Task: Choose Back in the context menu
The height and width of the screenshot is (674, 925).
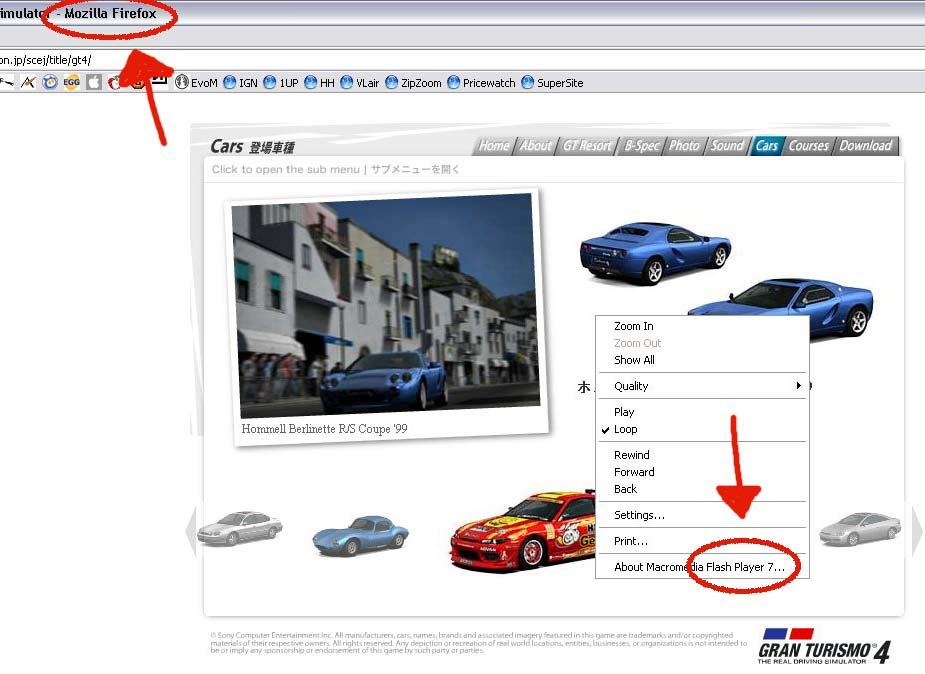Action: pyautogui.click(x=702, y=489)
